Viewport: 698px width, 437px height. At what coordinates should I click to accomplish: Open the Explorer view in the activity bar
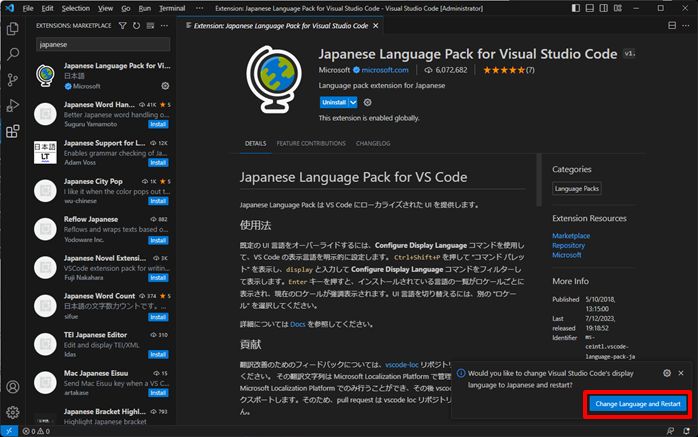[12, 29]
